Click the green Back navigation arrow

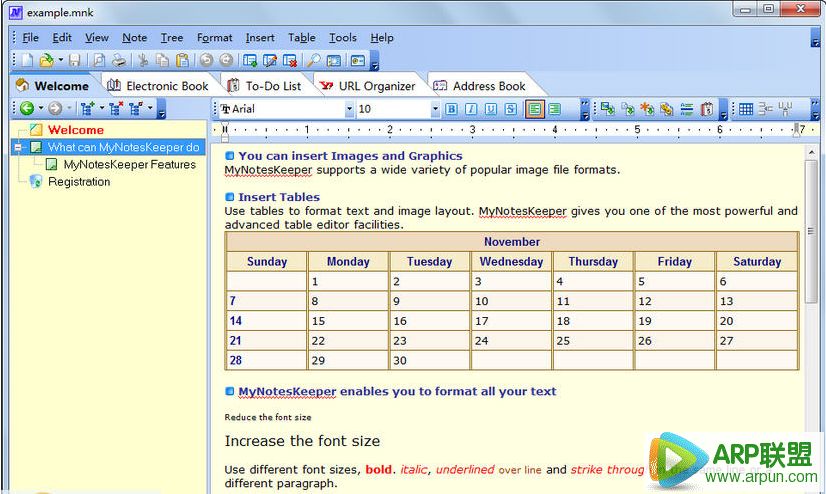[26, 109]
